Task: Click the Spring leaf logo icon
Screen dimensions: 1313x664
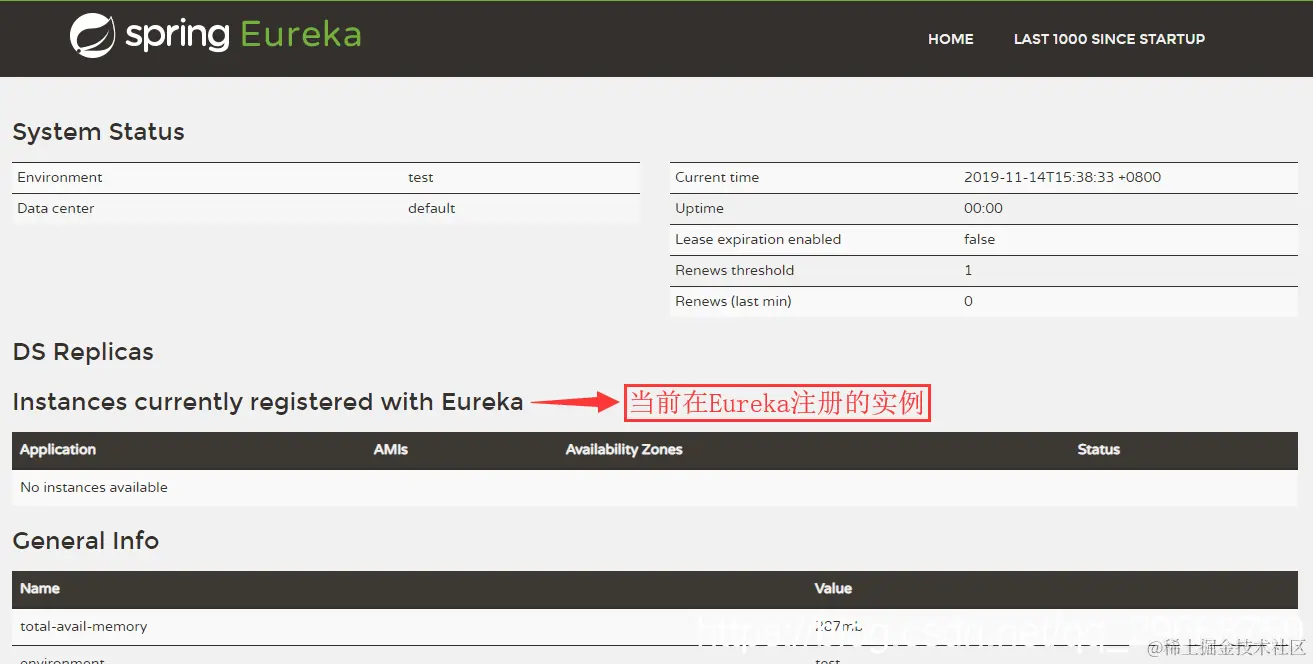Action: click(92, 35)
